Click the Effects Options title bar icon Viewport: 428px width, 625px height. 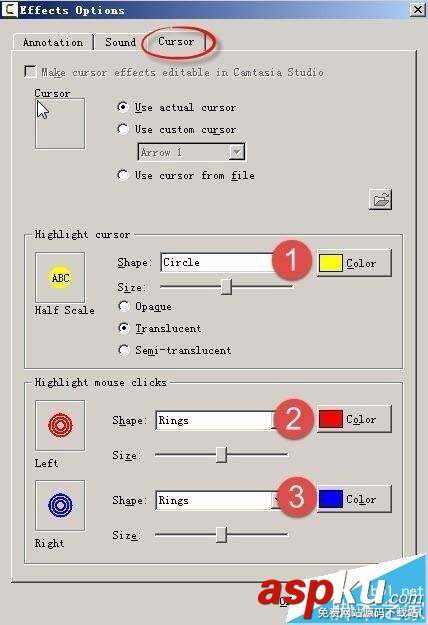(10, 10)
